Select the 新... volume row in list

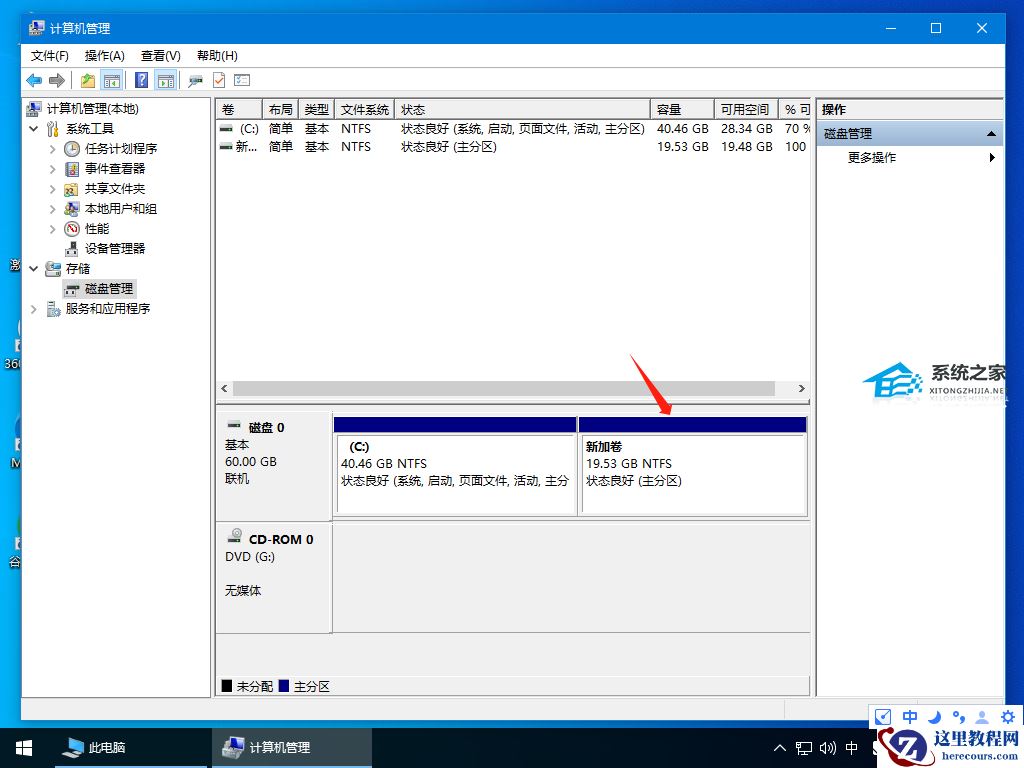point(513,147)
